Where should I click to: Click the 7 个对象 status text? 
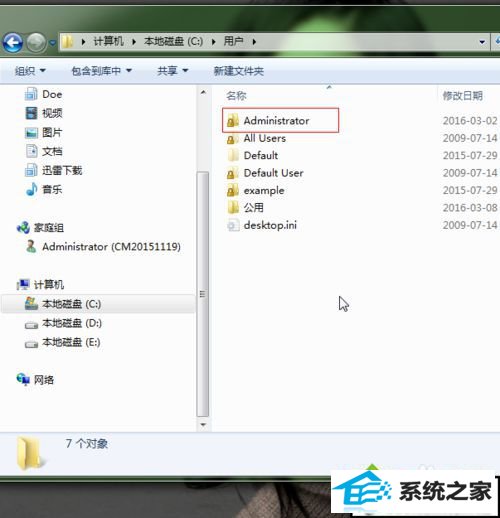(x=87, y=444)
